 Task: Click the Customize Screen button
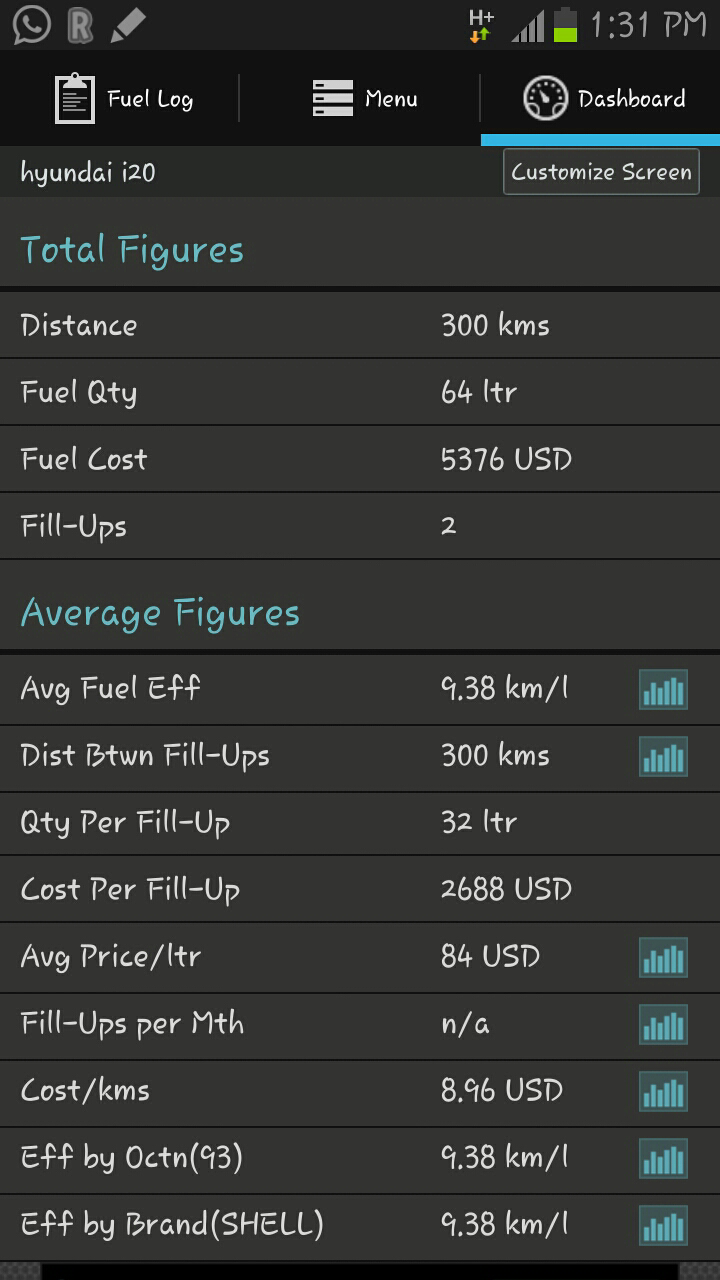coord(600,172)
